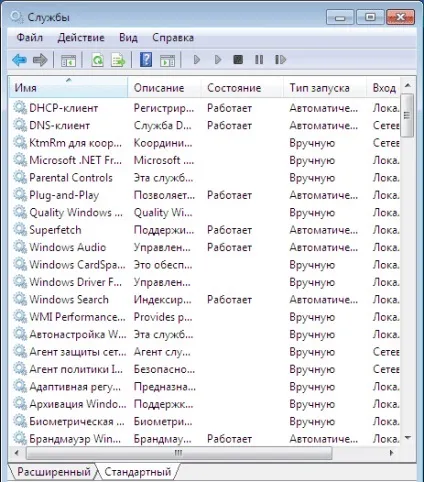Click the gear icon beside KtmRm service
This screenshot has height=482, width=424.
click(20, 143)
